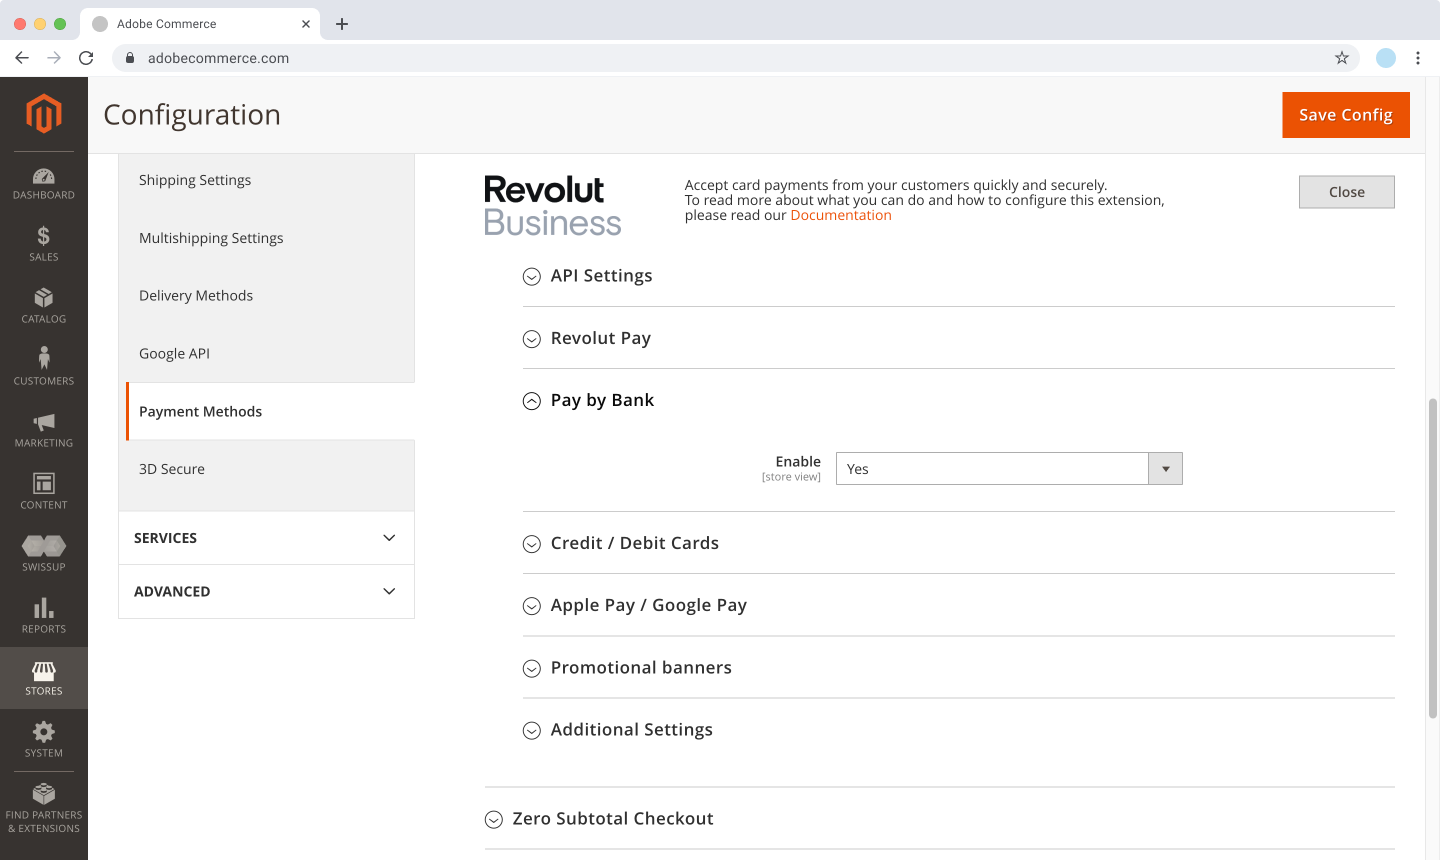1440x860 pixels.
Task: Click the Save Config button
Action: pos(1345,115)
